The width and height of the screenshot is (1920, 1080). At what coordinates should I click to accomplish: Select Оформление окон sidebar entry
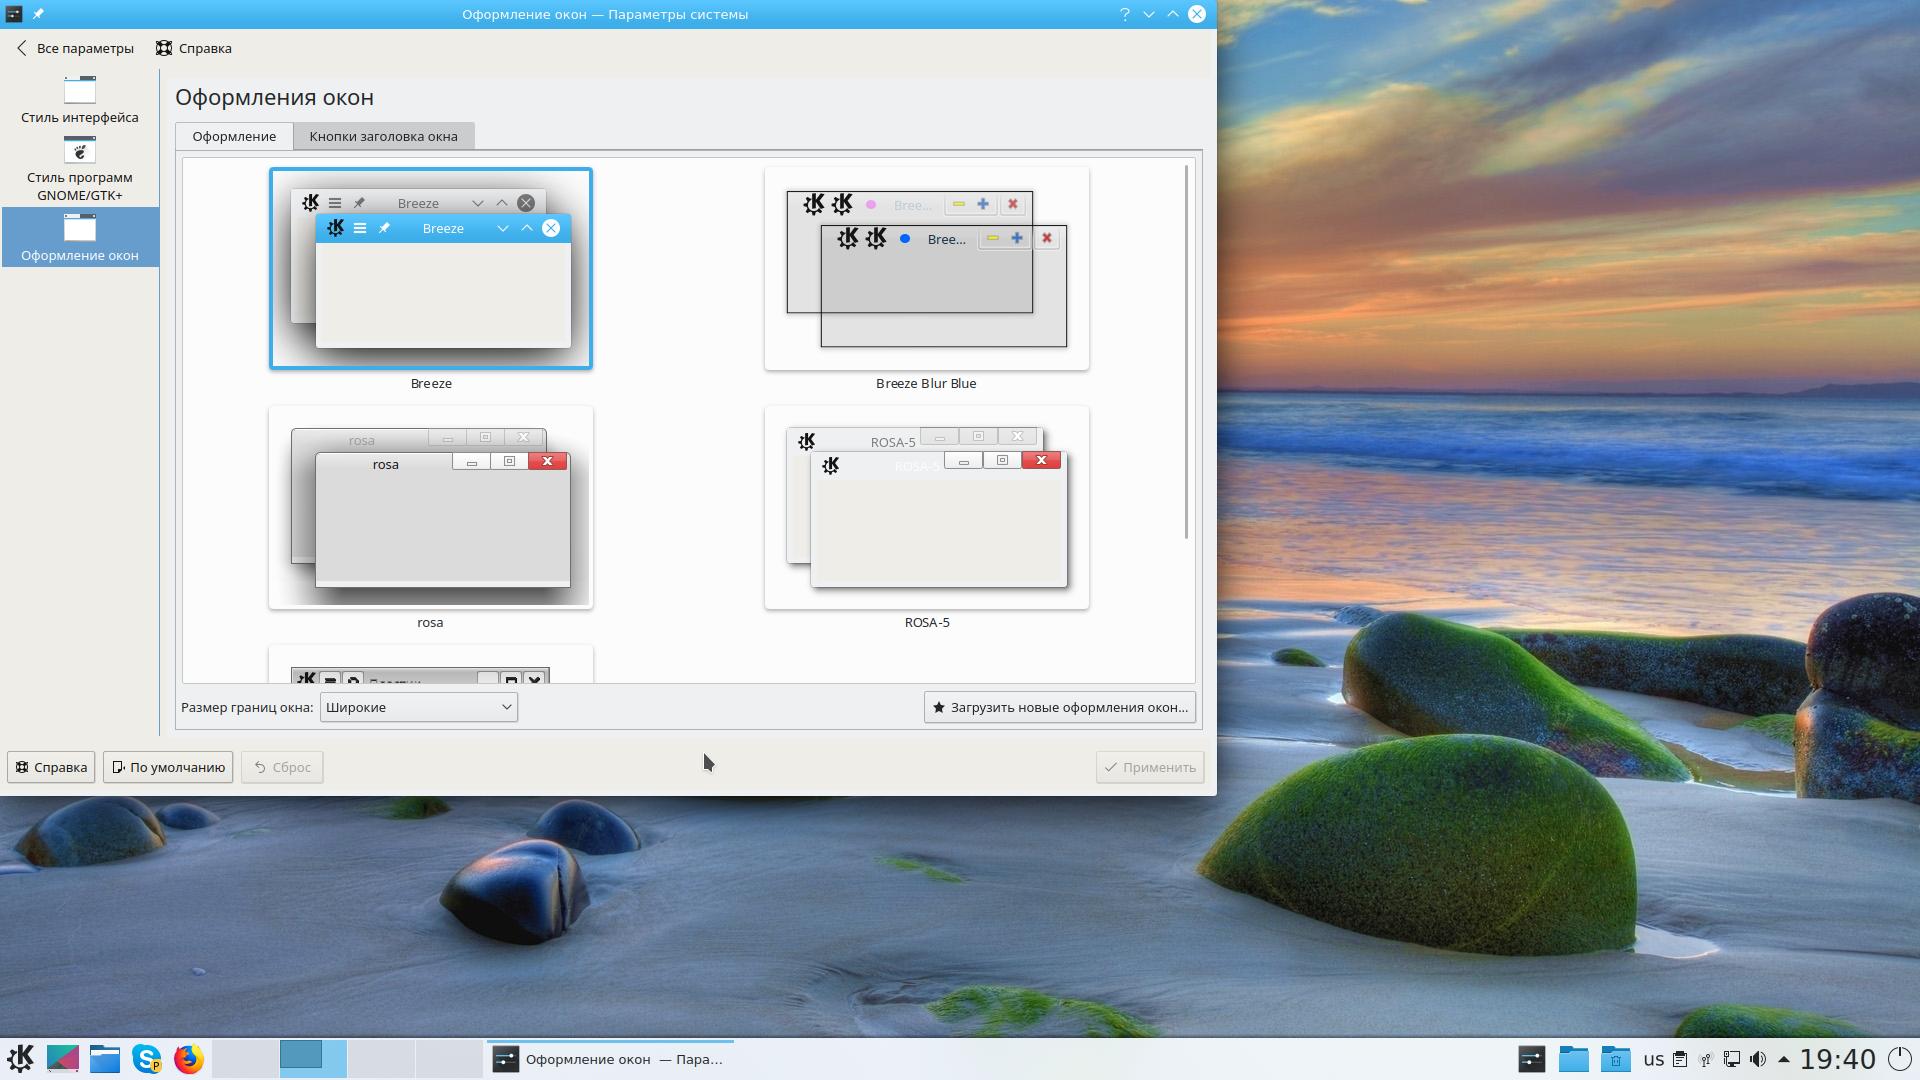[79, 238]
